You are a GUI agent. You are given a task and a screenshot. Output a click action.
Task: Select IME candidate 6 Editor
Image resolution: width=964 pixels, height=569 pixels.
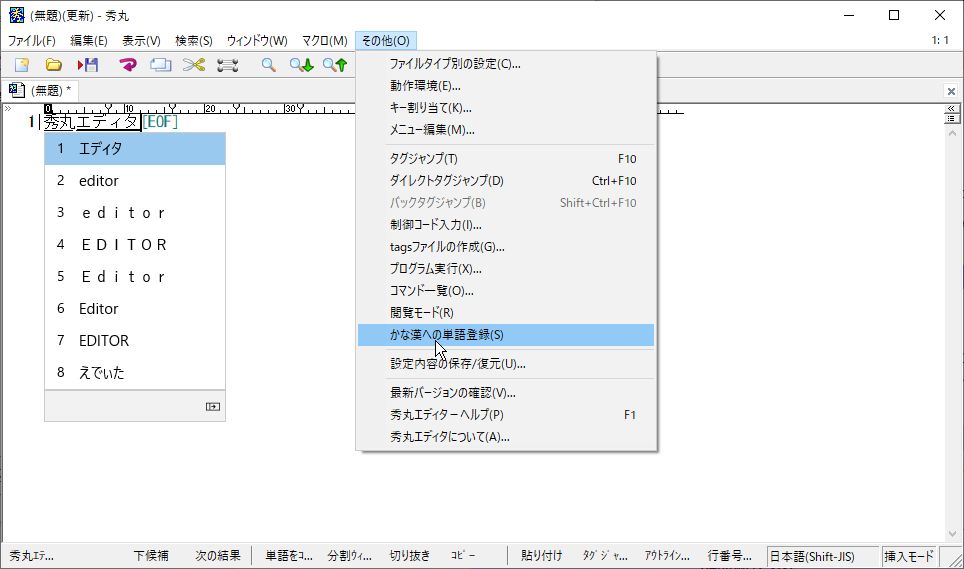click(x=135, y=308)
